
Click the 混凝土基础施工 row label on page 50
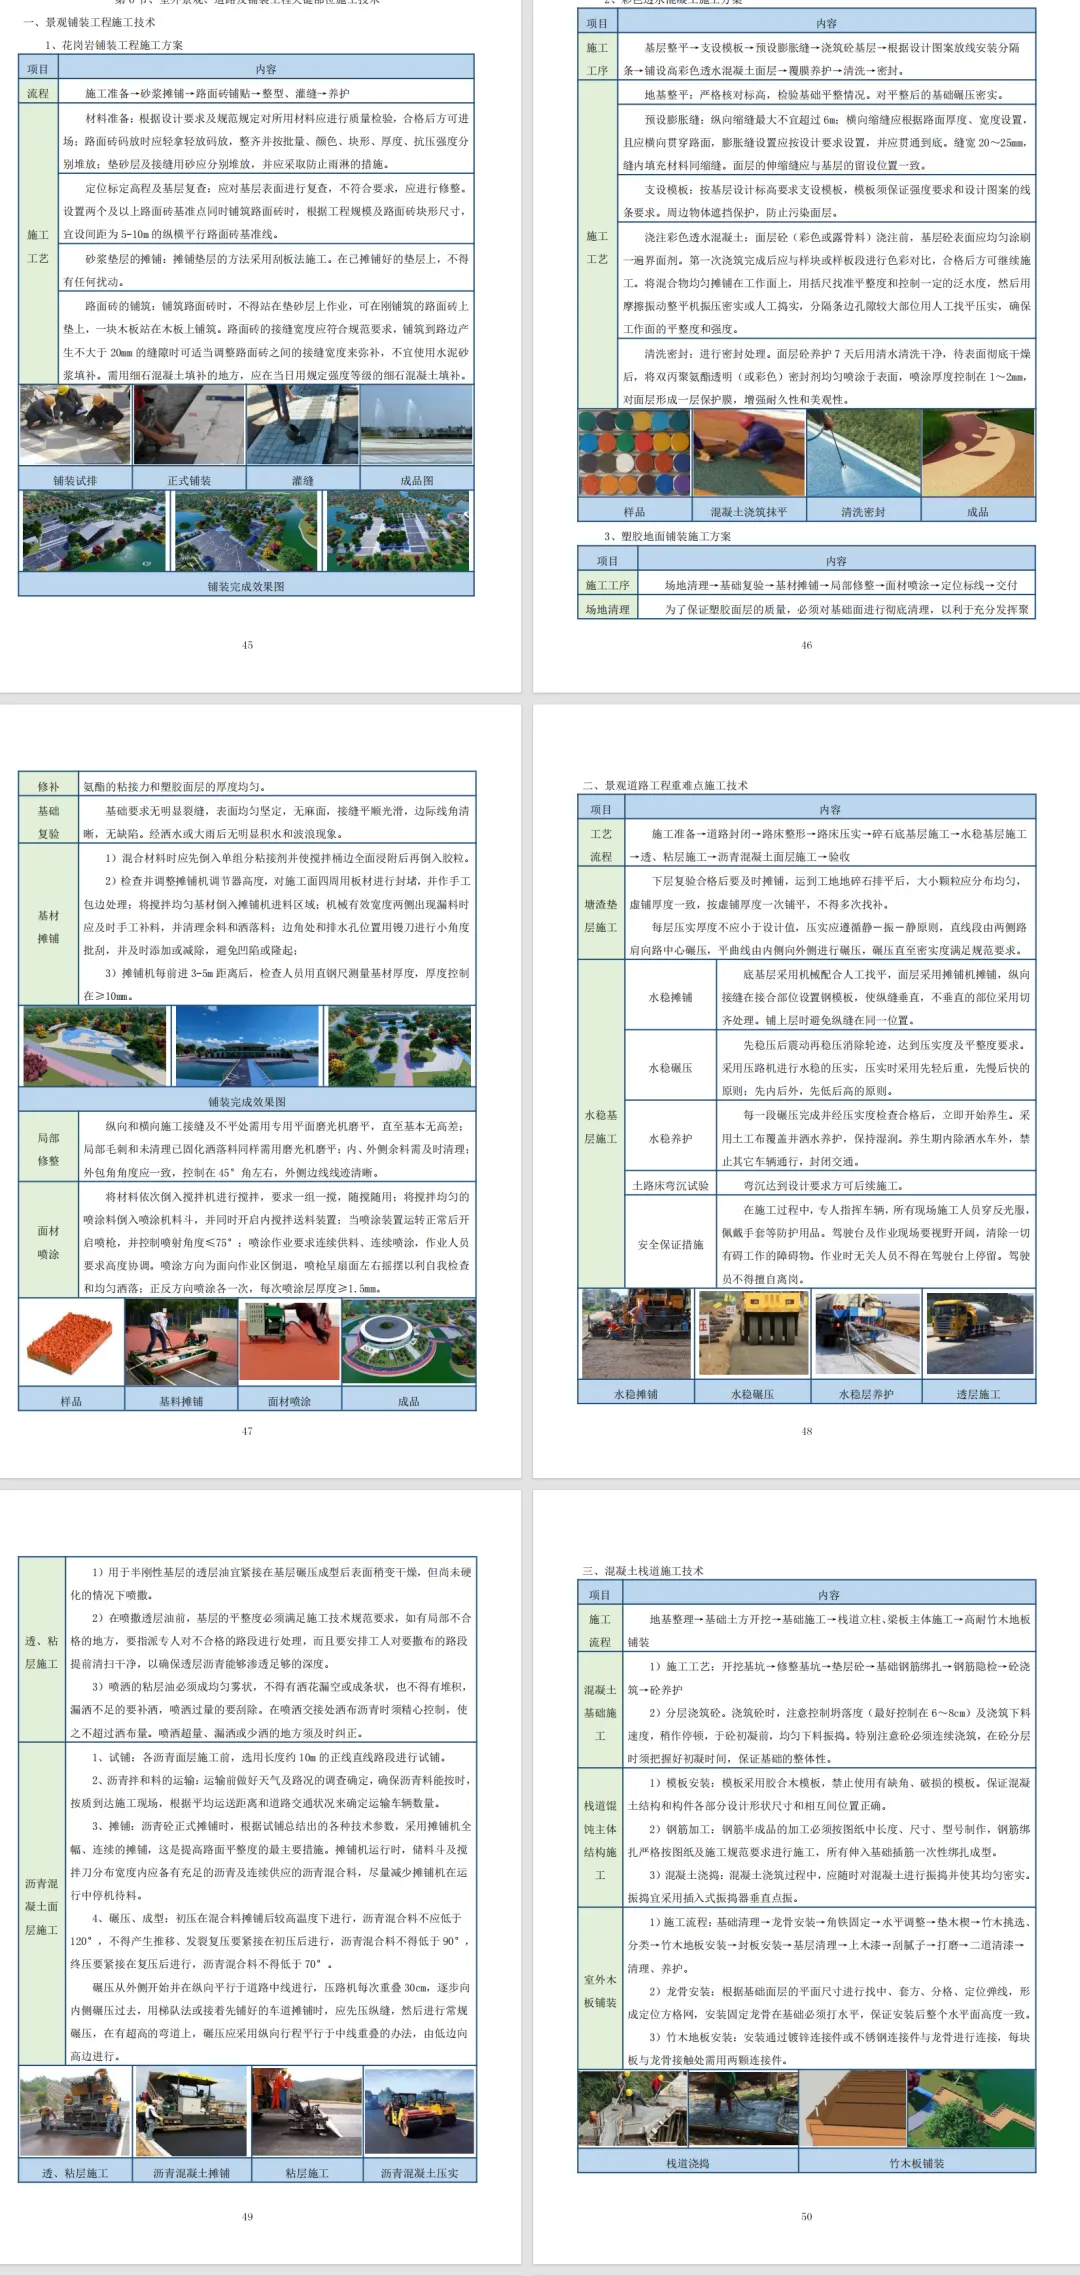tap(600, 1712)
